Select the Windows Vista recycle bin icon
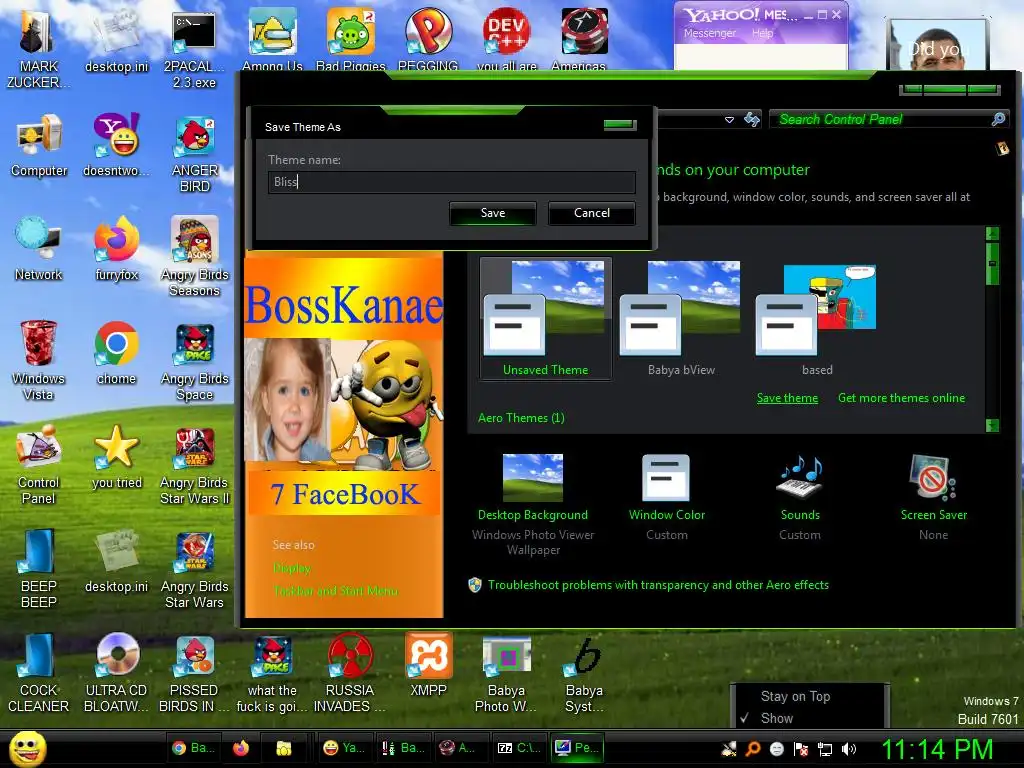This screenshot has width=1024, height=768. click(39, 360)
